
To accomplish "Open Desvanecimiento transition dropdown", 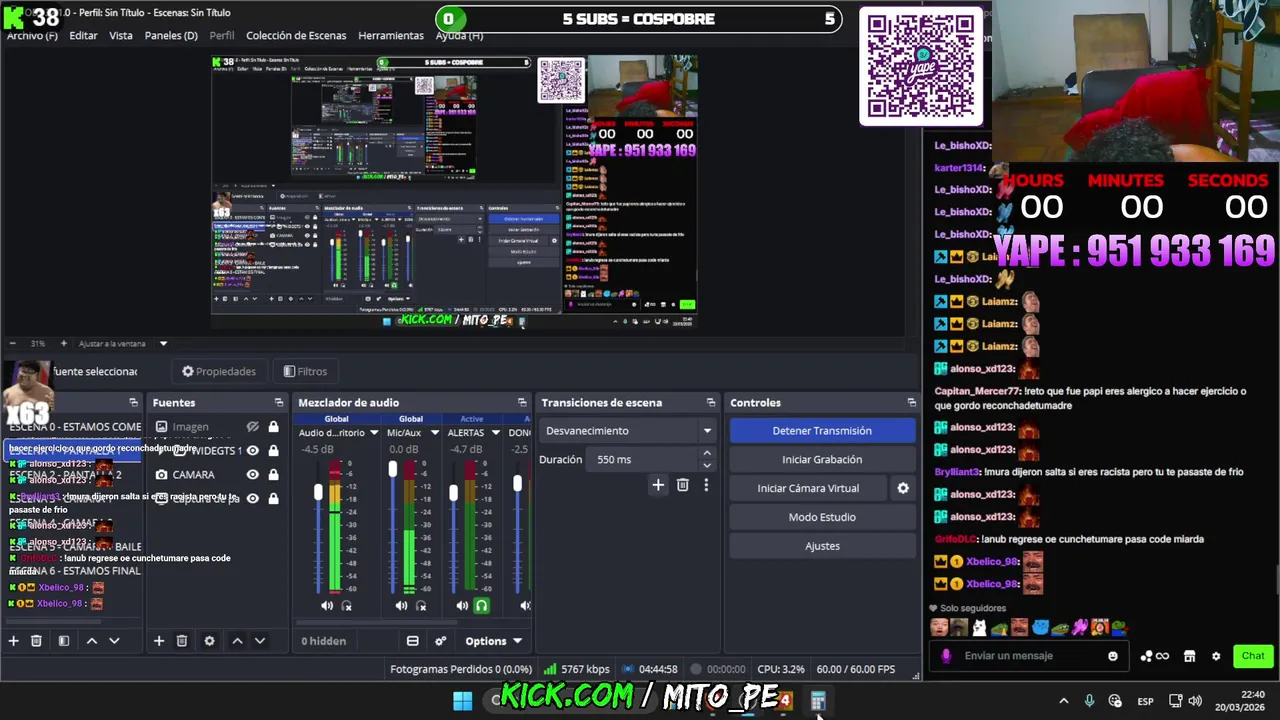I will point(627,431).
